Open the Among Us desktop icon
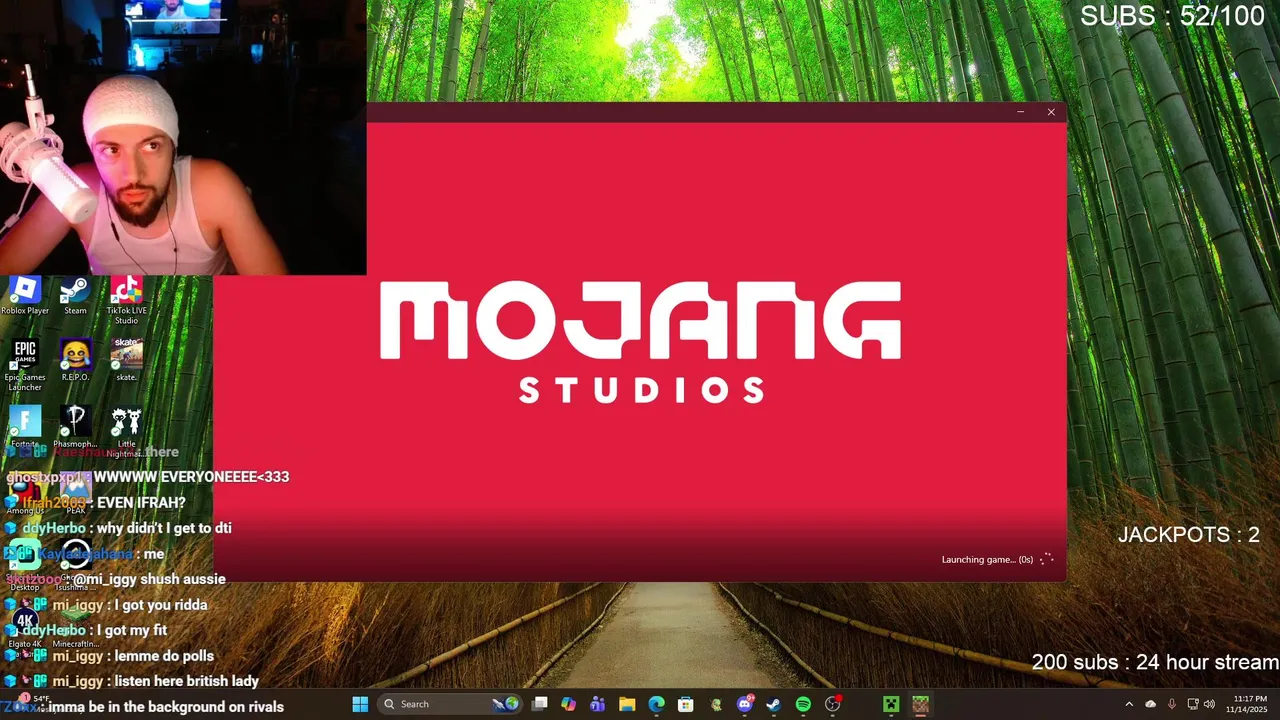Viewport: 1280px width, 720px height. (x=25, y=493)
